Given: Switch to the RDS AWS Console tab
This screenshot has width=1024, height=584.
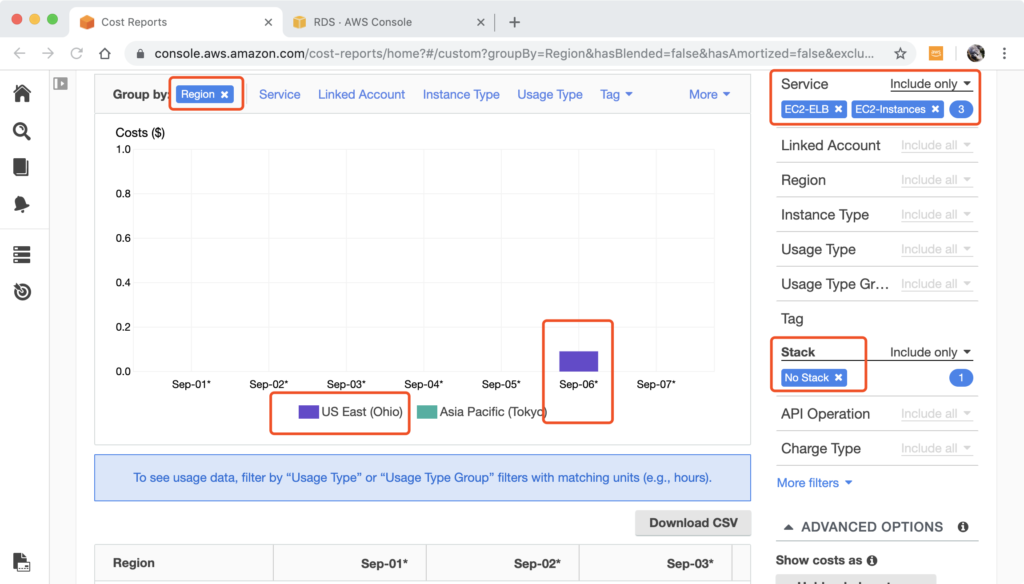Looking at the screenshot, I should click(389, 22).
